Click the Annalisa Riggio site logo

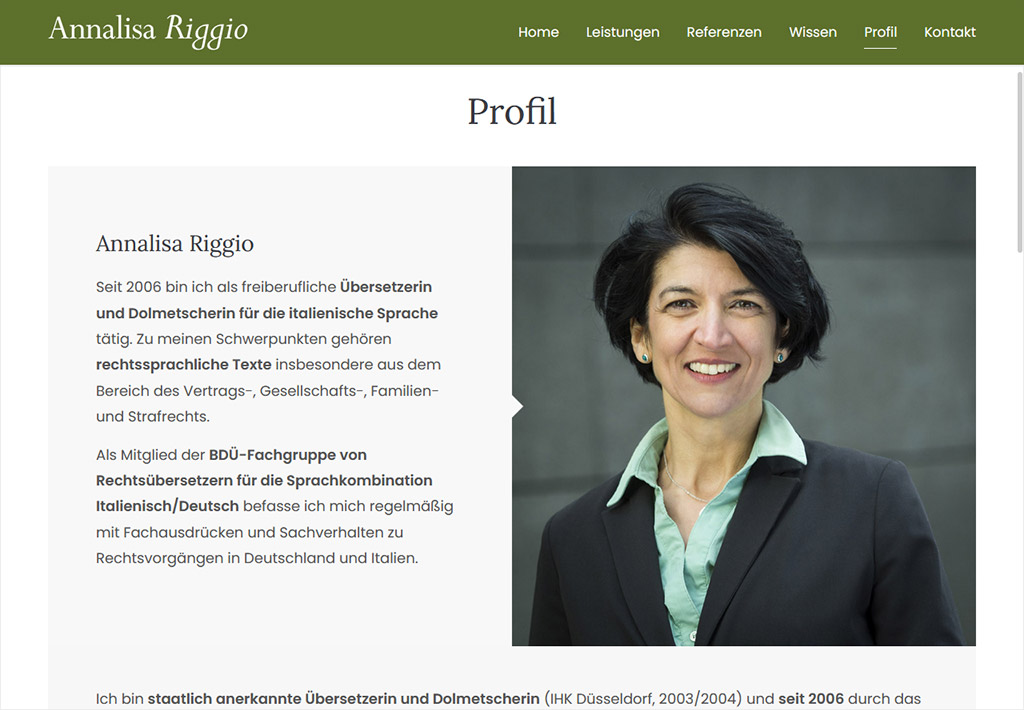tap(148, 30)
